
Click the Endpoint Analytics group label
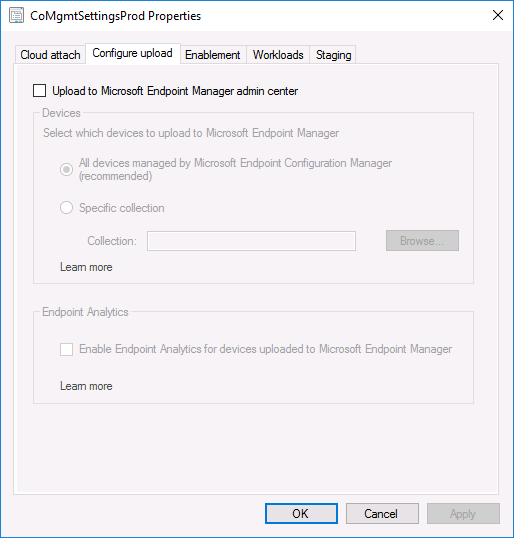(85, 312)
